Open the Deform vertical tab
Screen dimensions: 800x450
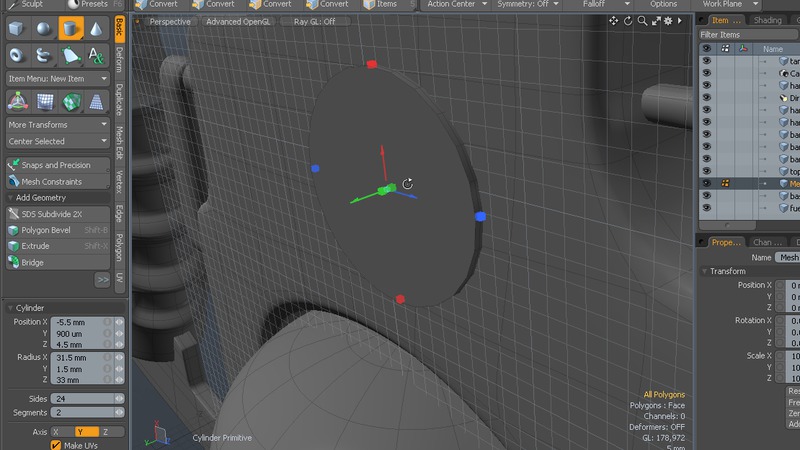(119, 59)
